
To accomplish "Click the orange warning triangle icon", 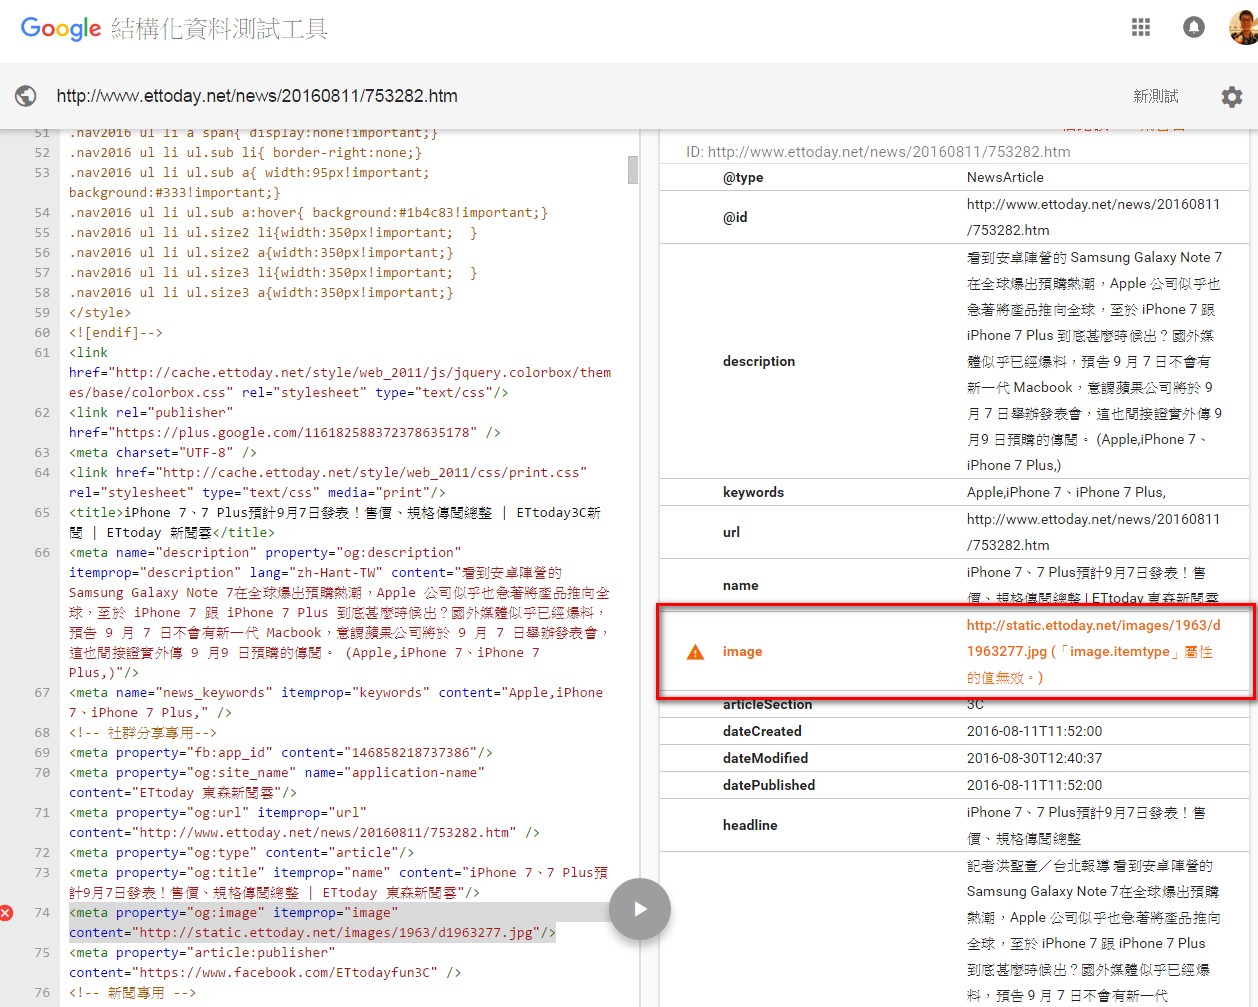I will pyautogui.click(x=696, y=652).
